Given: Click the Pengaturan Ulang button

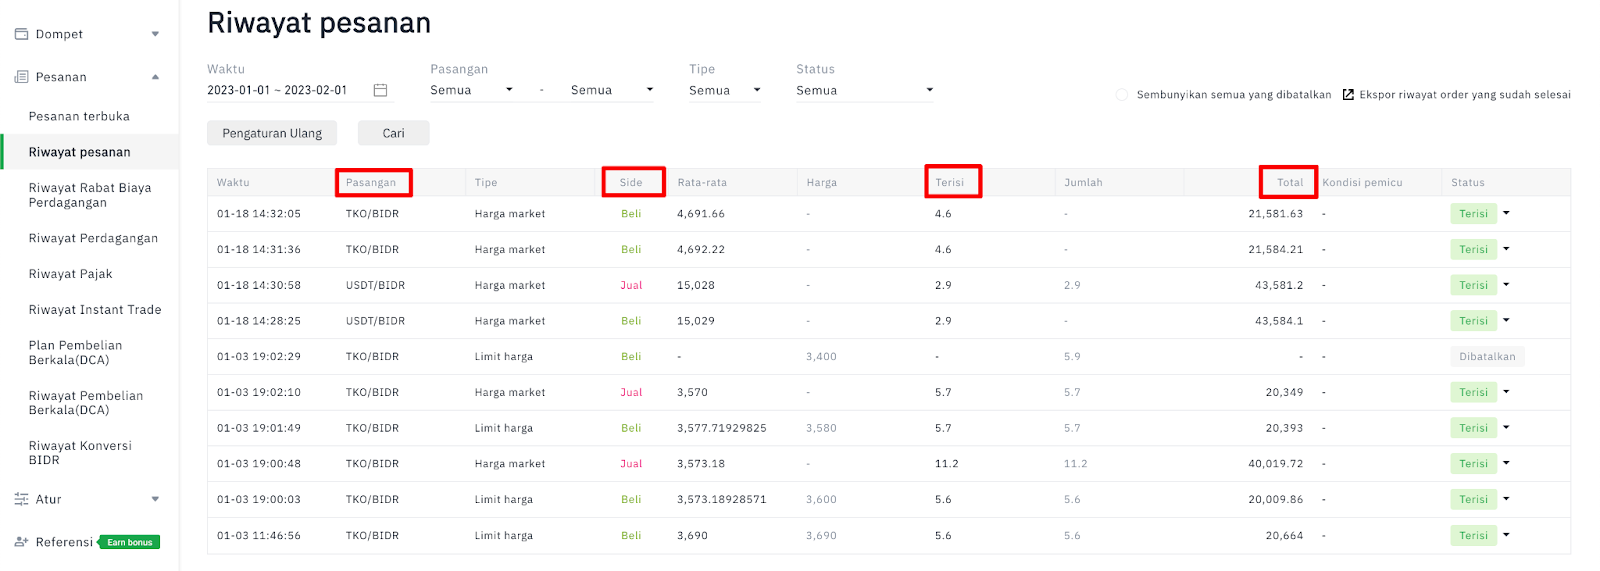Looking at the screenshot, I should pyautogui.click(x=272, y=133).
